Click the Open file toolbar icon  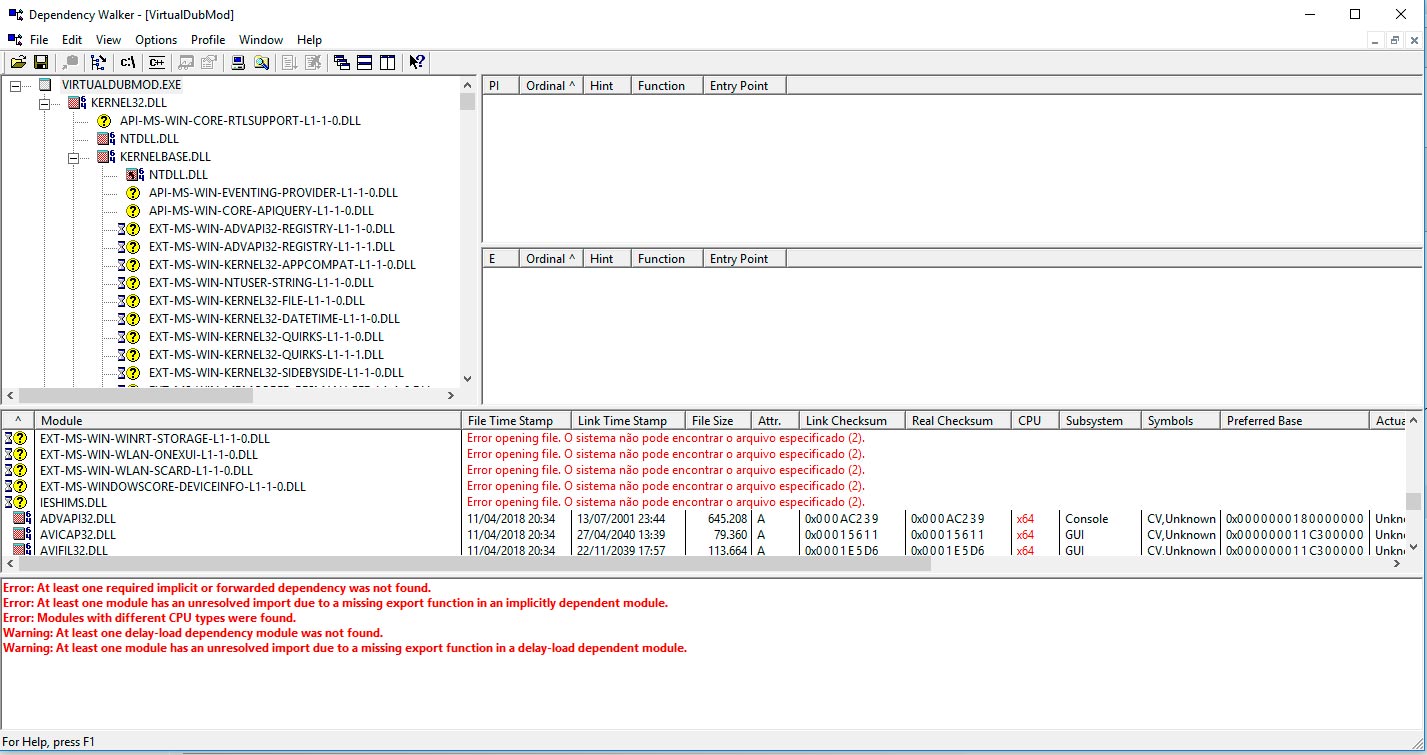[18, 63]
